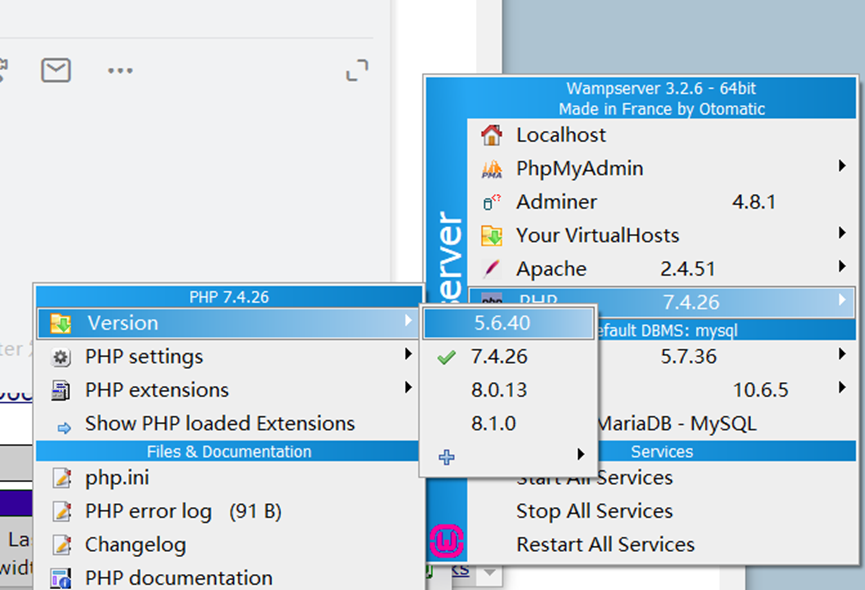The image size is (865, 590).
Task: Click the taskbar dropdown arrow below the menu
Action: pos(489,573)
